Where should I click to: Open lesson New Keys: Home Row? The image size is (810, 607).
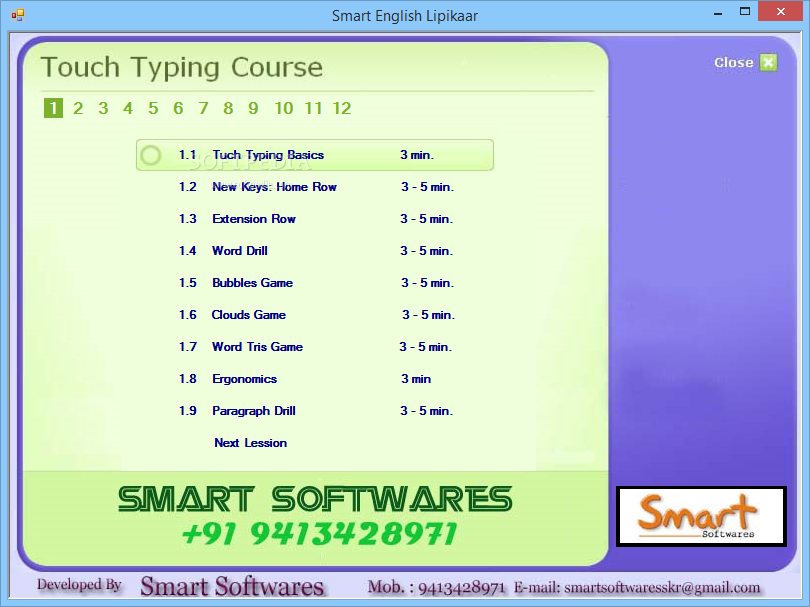[274, 187]
